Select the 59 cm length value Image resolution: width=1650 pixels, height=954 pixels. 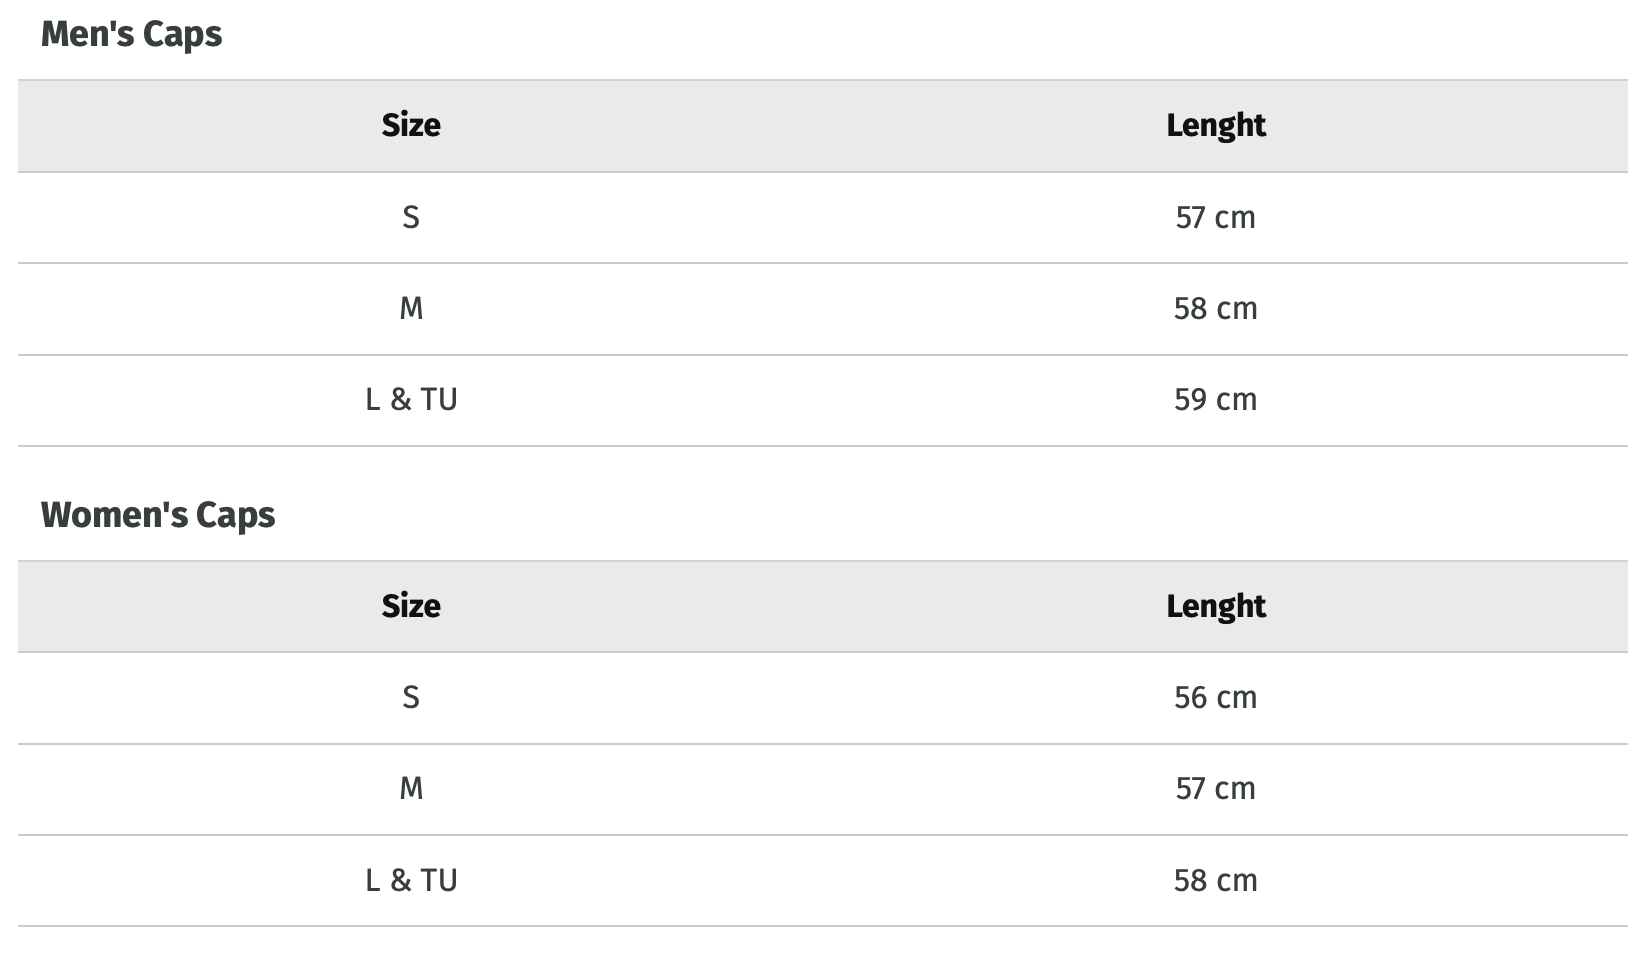(1215, 400)
